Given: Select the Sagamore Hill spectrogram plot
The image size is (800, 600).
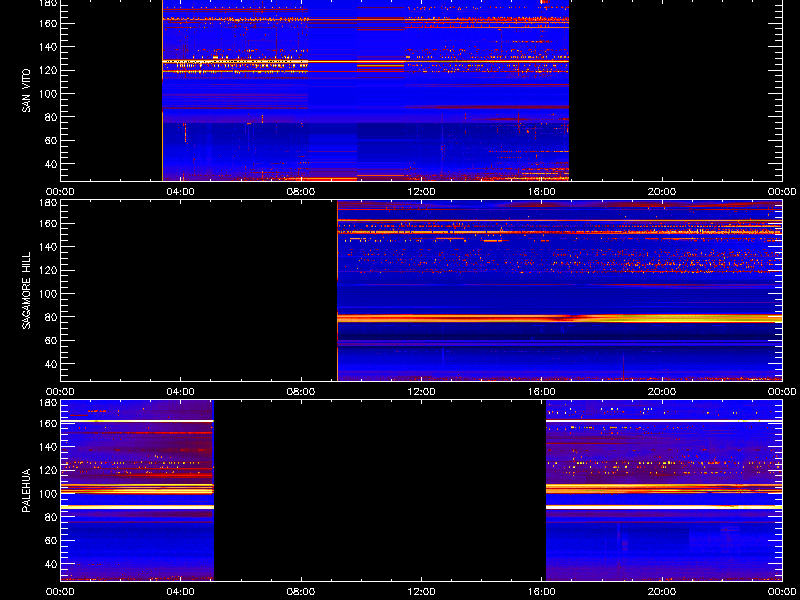Looking at the screenshot, I should click(560, 290).
